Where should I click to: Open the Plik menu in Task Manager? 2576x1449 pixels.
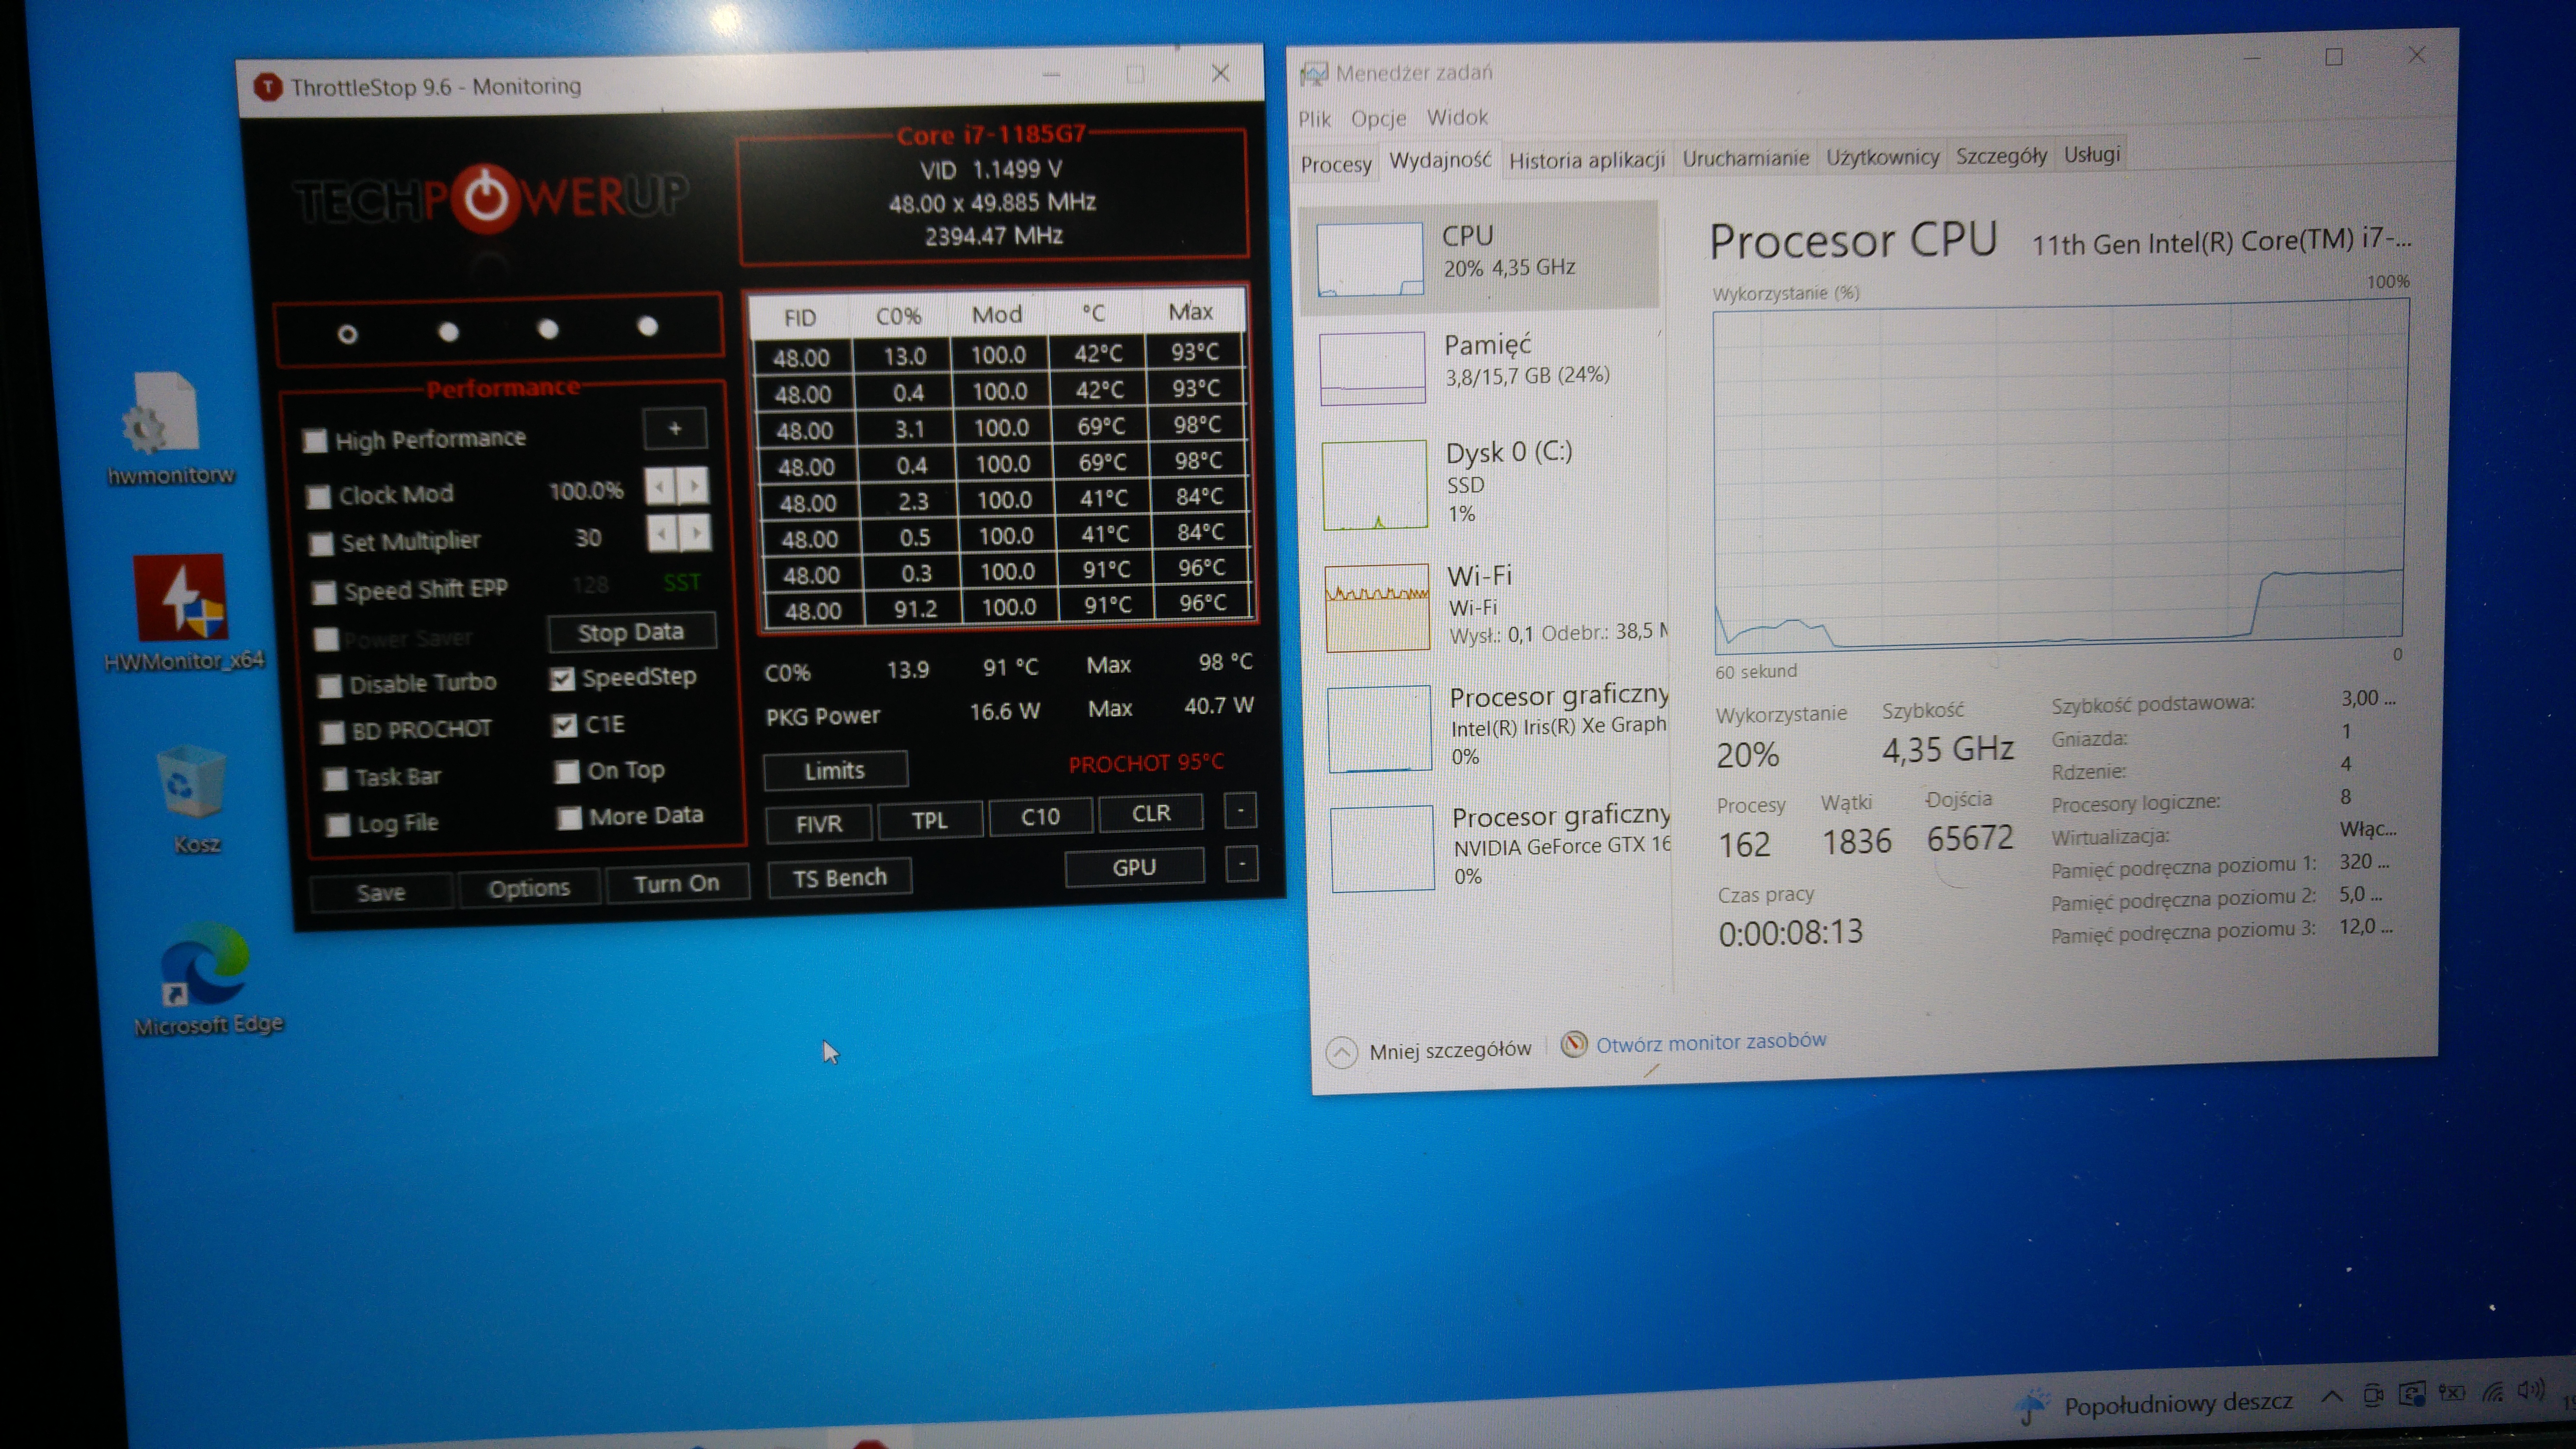click(x=1314, y=119)
